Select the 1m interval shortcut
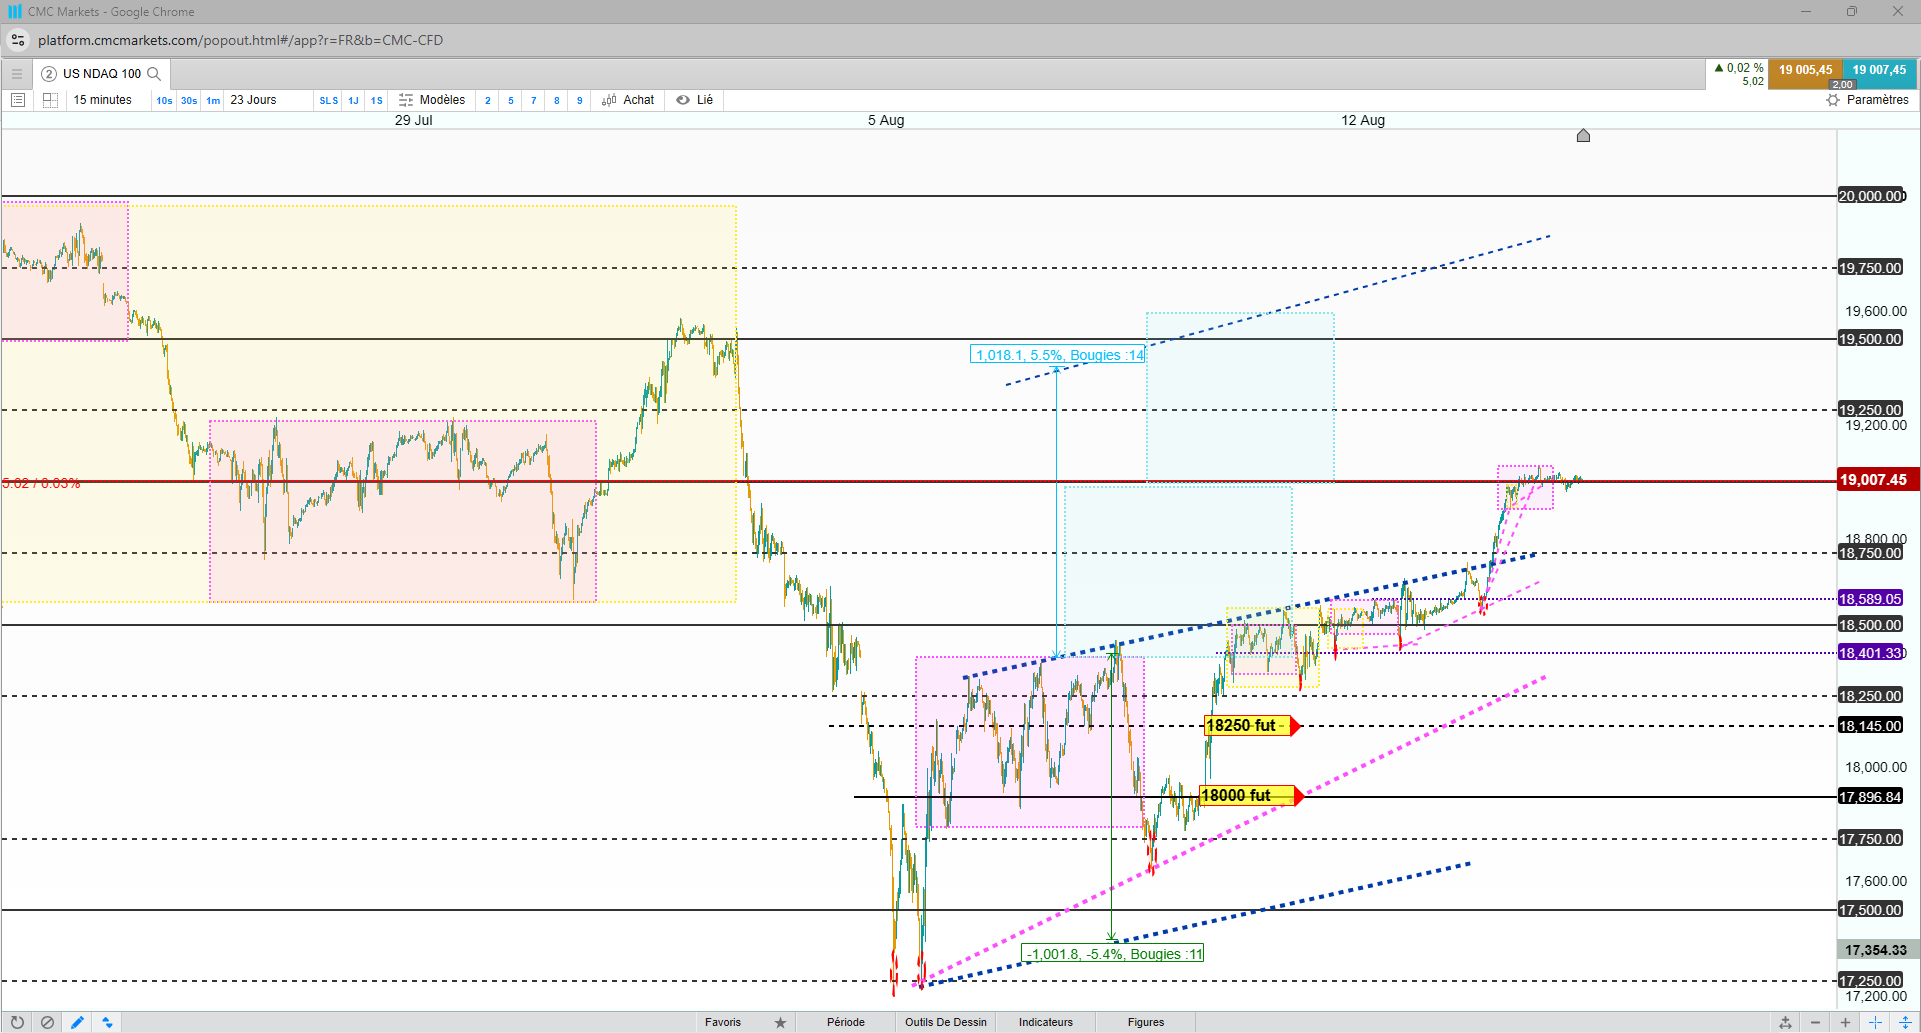1921x1033 pixels. (213, 101)
